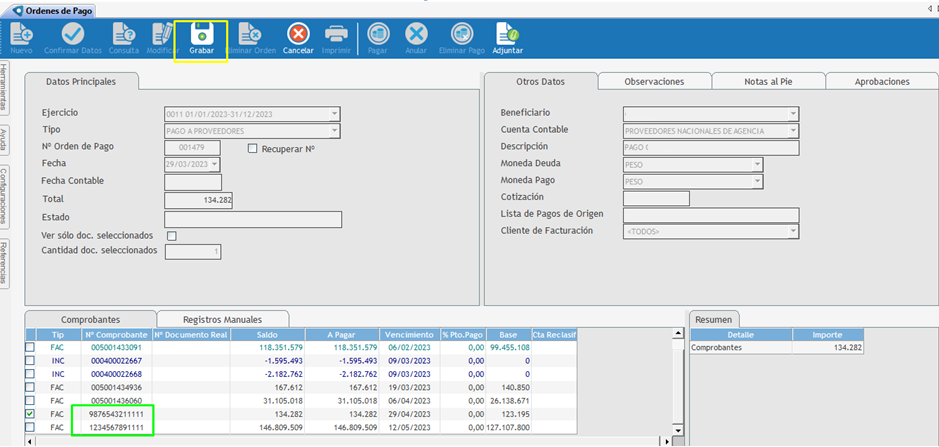This screenshot has width=939, height=447.
Task: Open the Ayuda side panel
Action: [4, 140]
